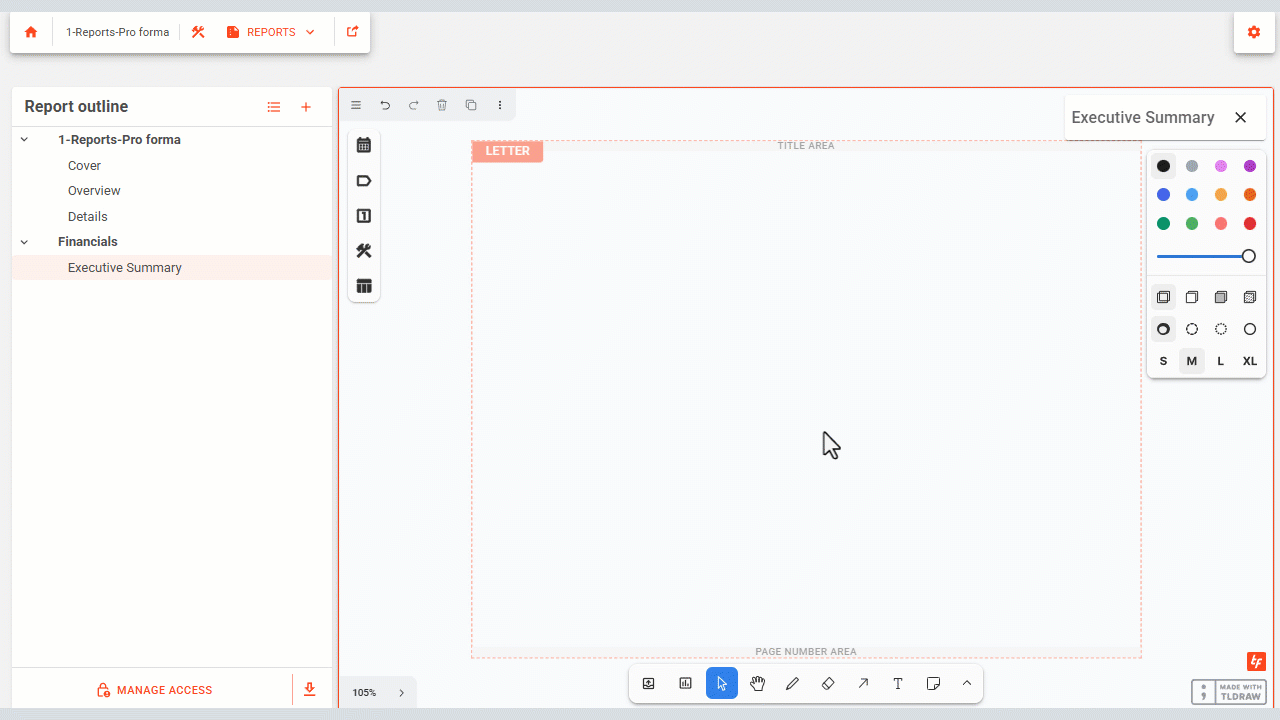Open the Executive Summary outline entry
The height and width of the screenshot is (720, 1280).
coord(124,267)
